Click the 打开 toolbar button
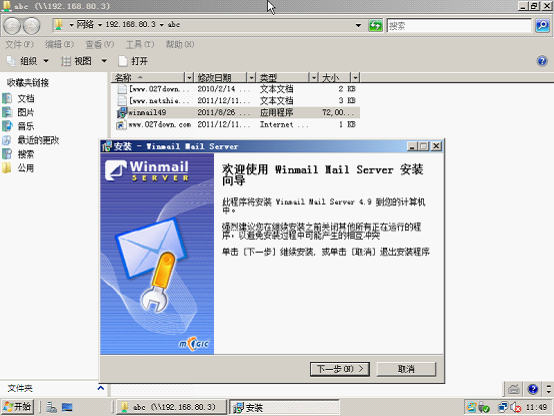Viewport: 554px width, 416px height. click(133, 61)
